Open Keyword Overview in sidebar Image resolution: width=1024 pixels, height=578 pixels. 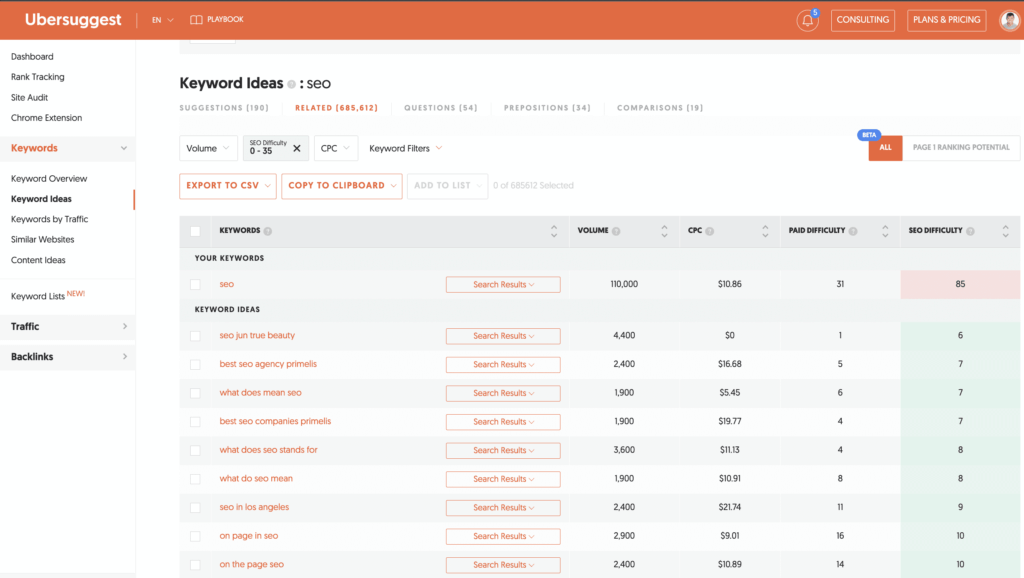pos(49,179)
